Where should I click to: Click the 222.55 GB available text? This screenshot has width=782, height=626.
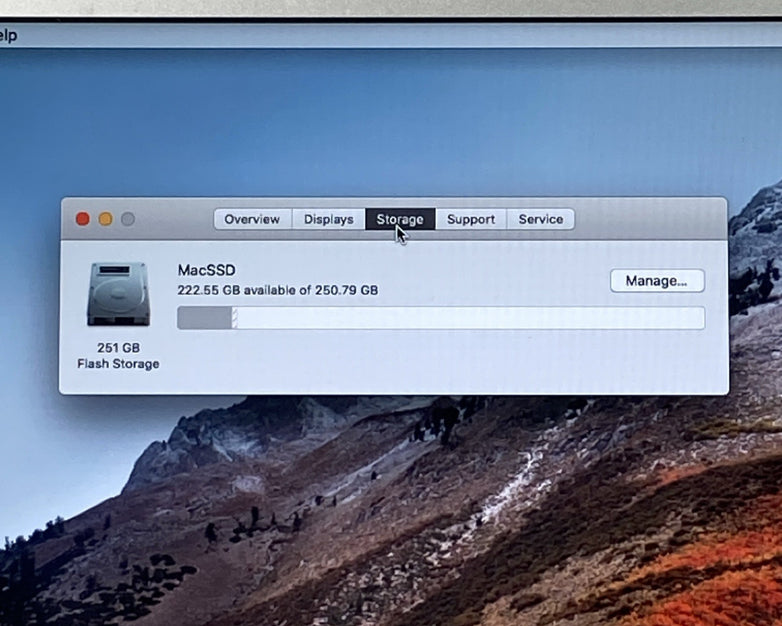[x=278, y=291]
